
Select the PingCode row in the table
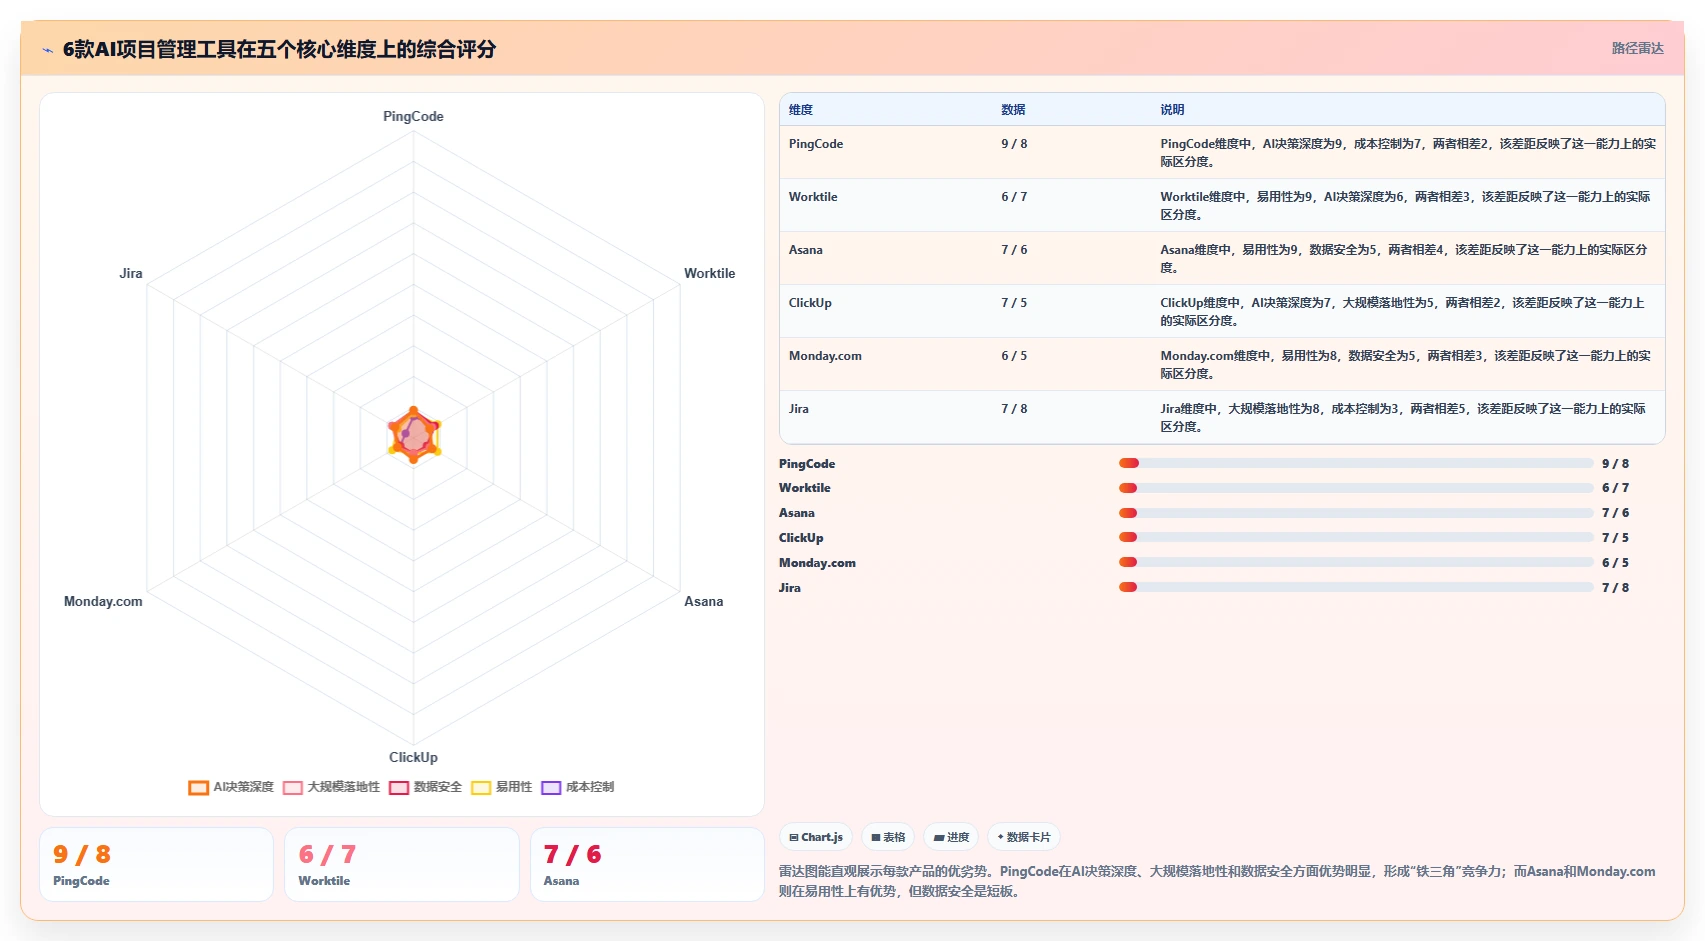(1222, 152)
